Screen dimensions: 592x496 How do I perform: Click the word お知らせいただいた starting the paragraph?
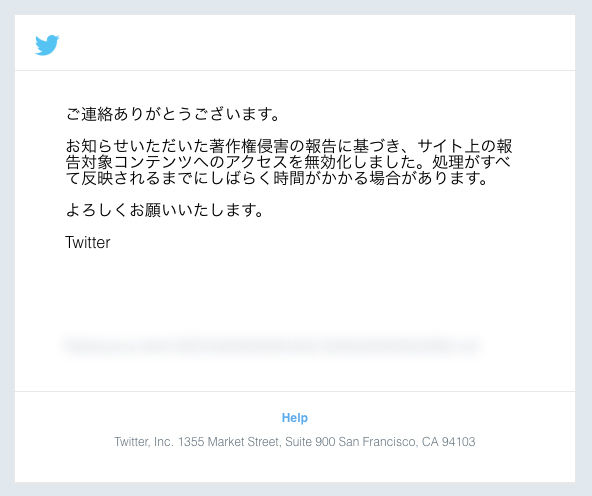click(137, 146)
